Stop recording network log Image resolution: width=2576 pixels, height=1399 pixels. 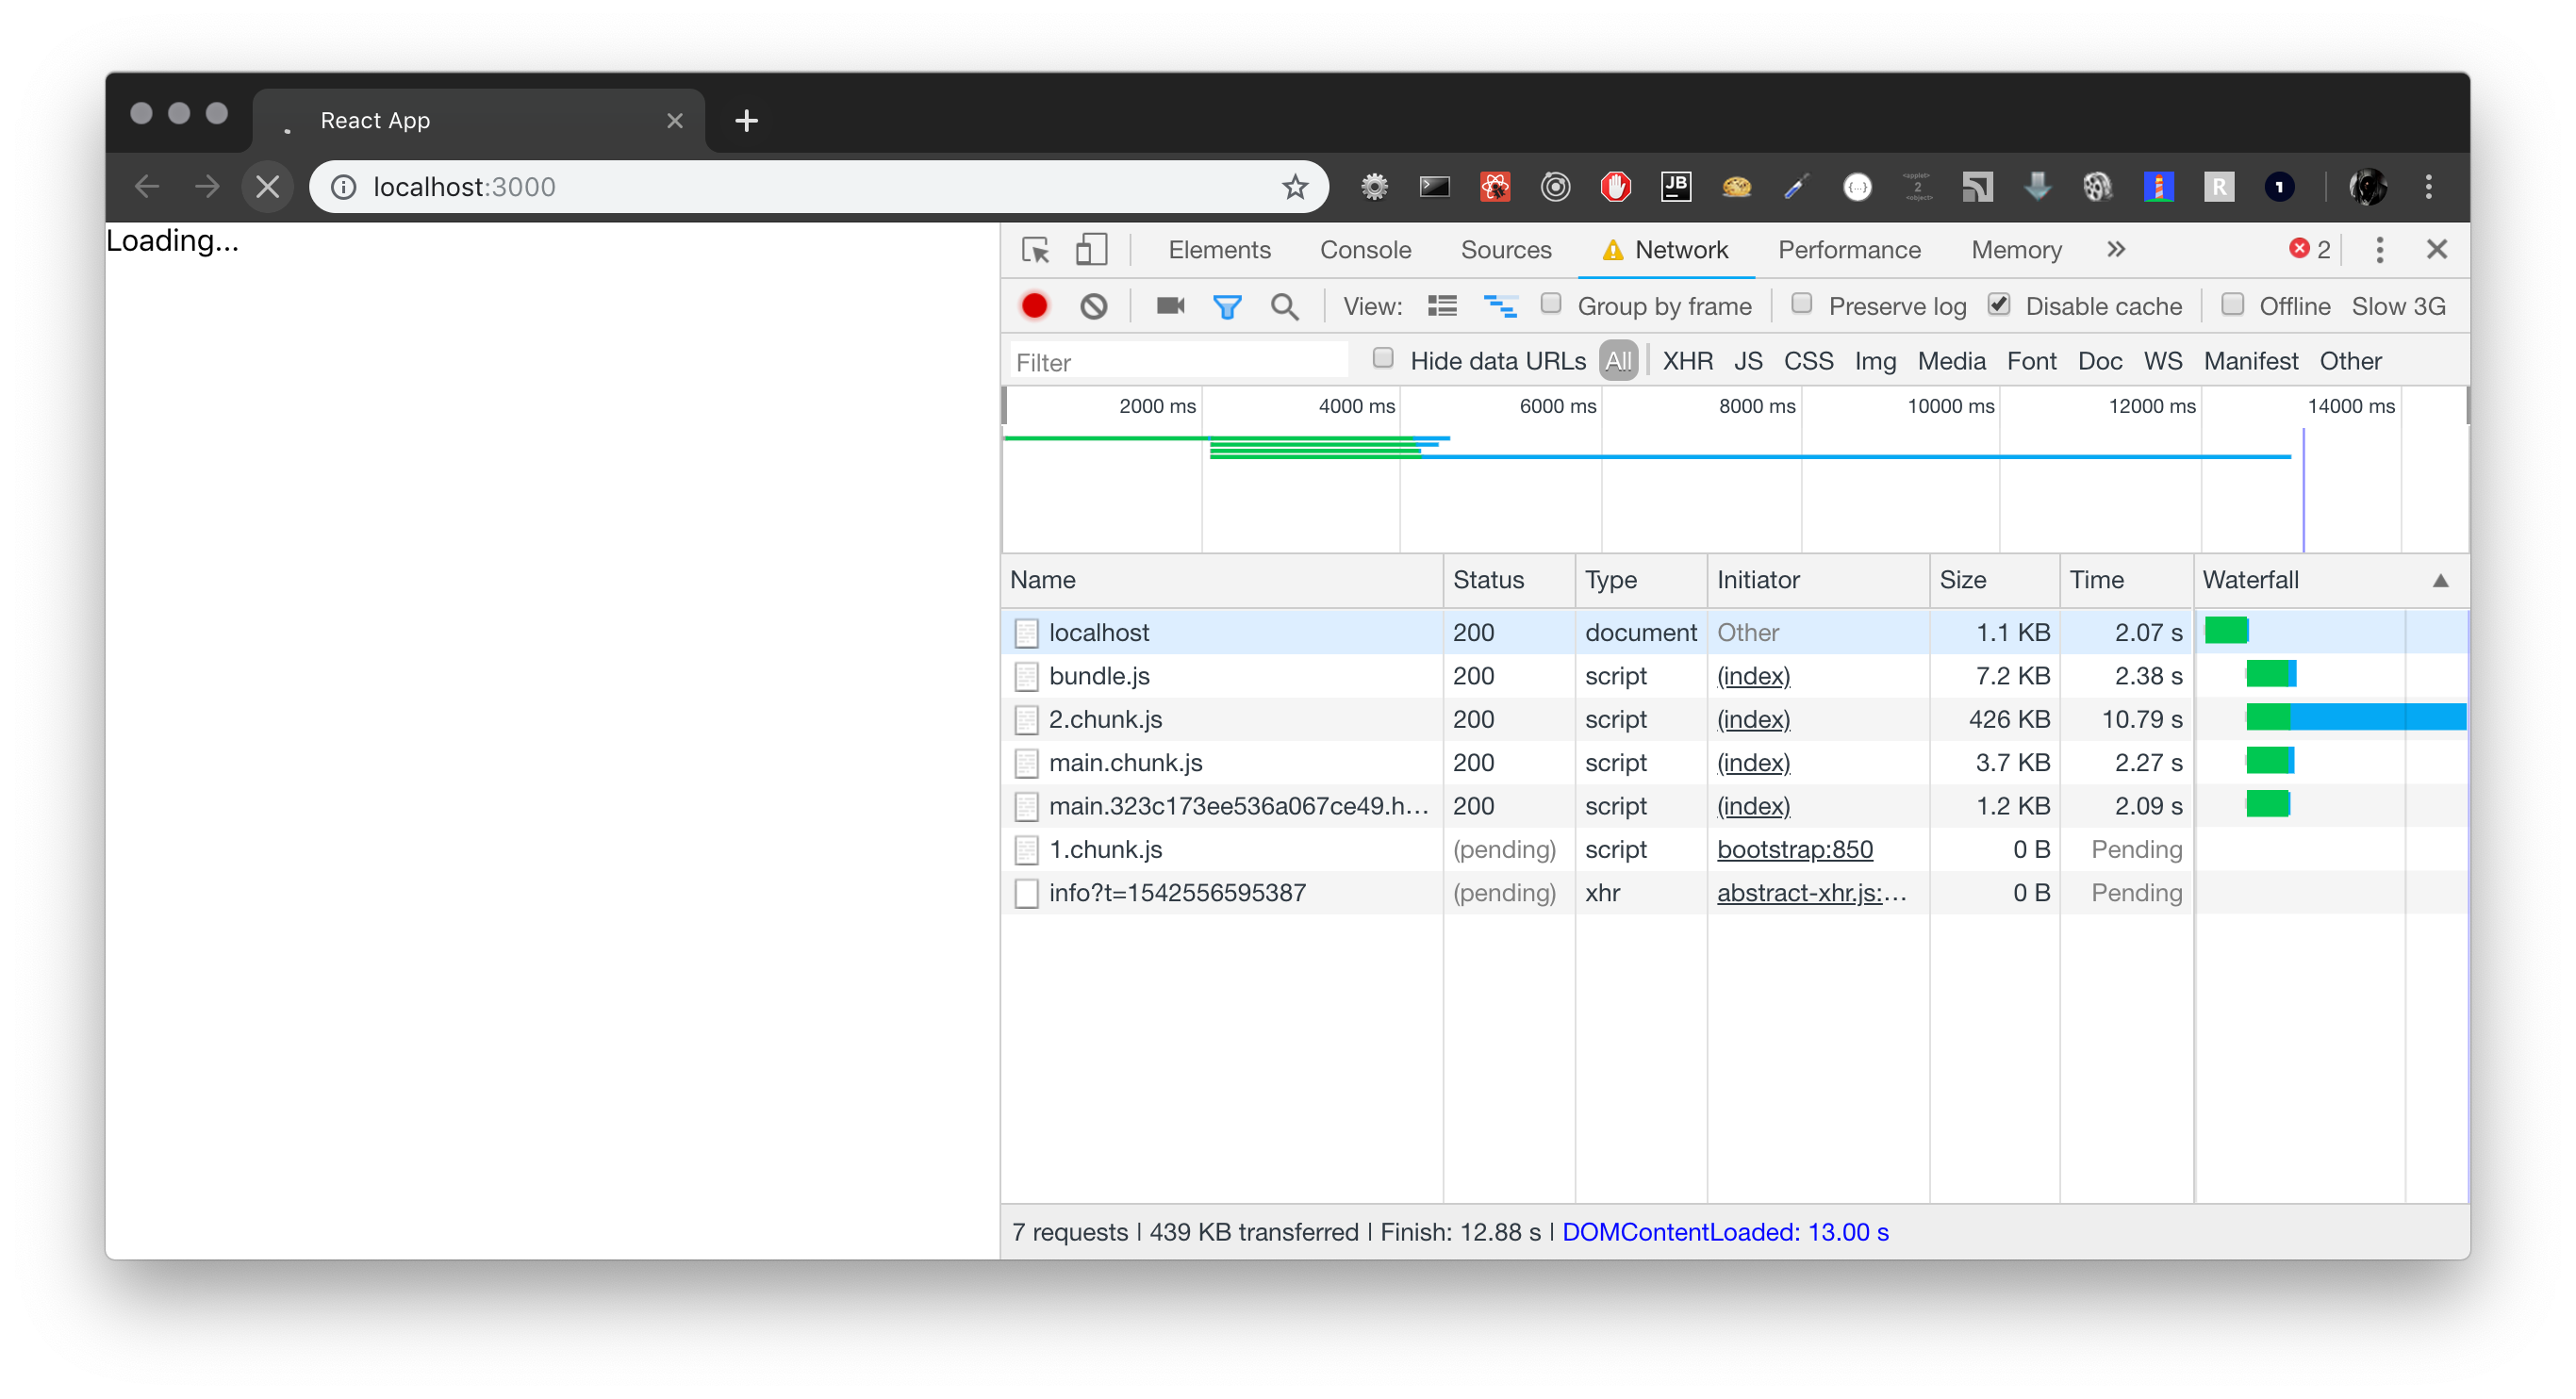[1035, 306]
